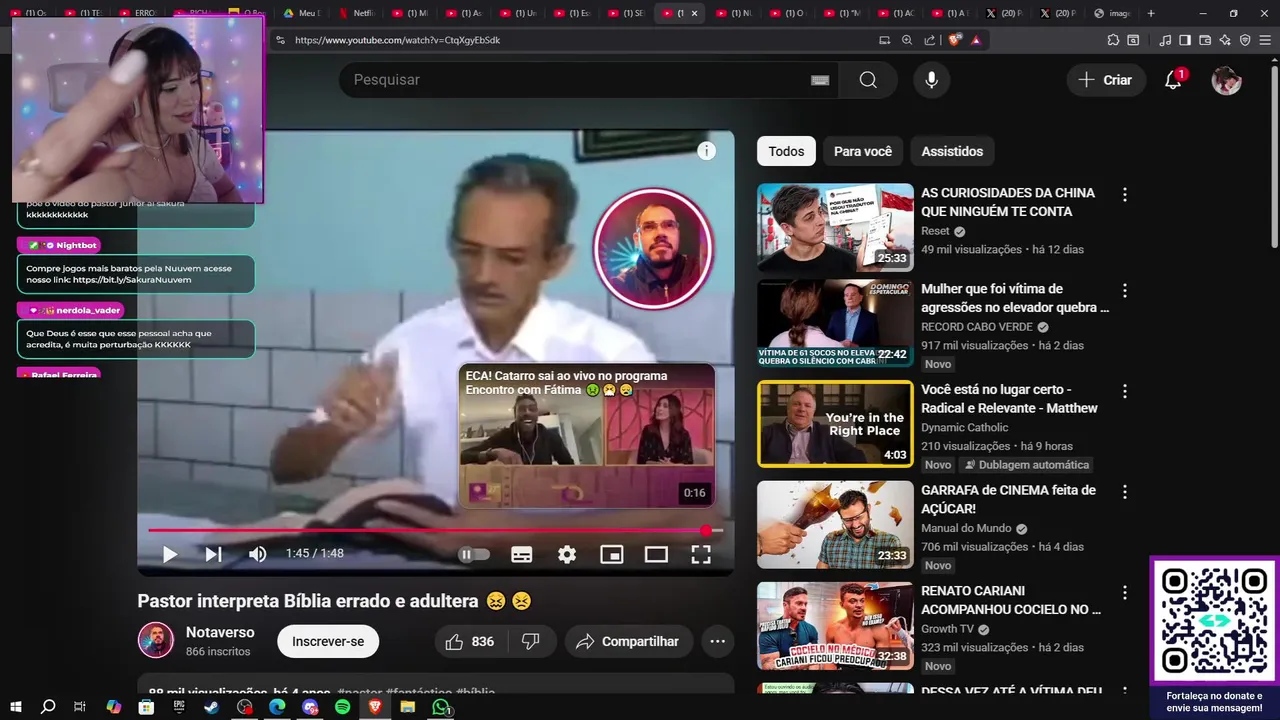Viewport: 1280px width, 720px height.
Task: Open Steam from the Windows taskbar
Action: pyautogui.click(x=212, y=707)
